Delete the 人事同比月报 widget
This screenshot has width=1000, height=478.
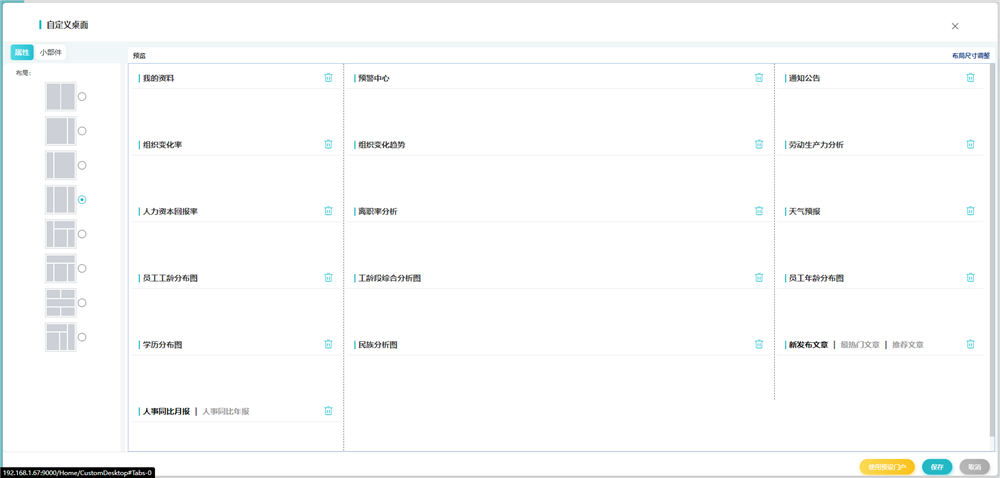point(328,411)
